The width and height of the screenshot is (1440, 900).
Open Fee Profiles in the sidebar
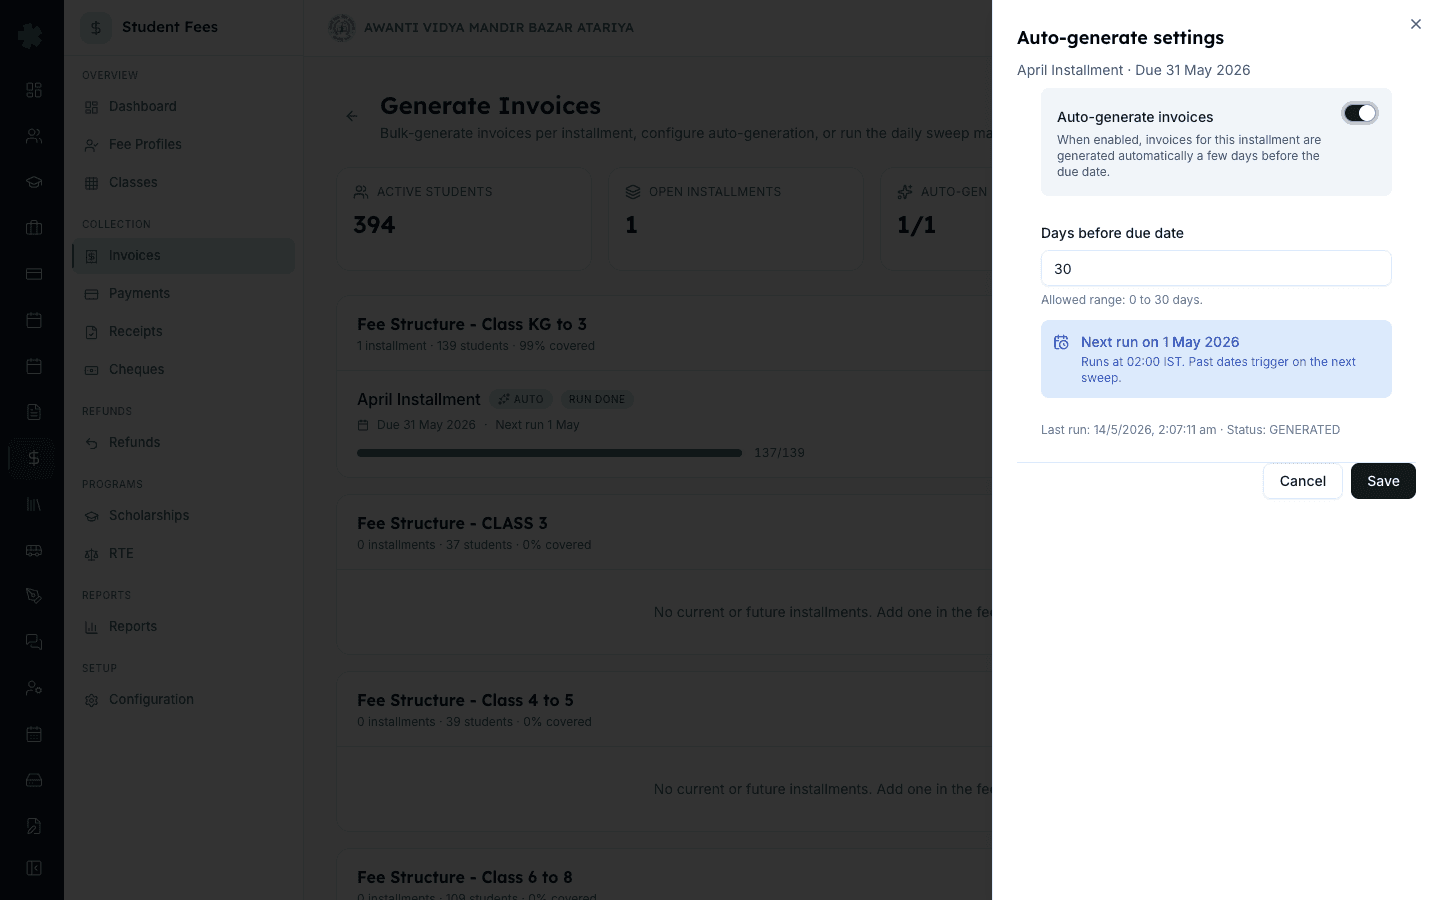coord(183,145)
